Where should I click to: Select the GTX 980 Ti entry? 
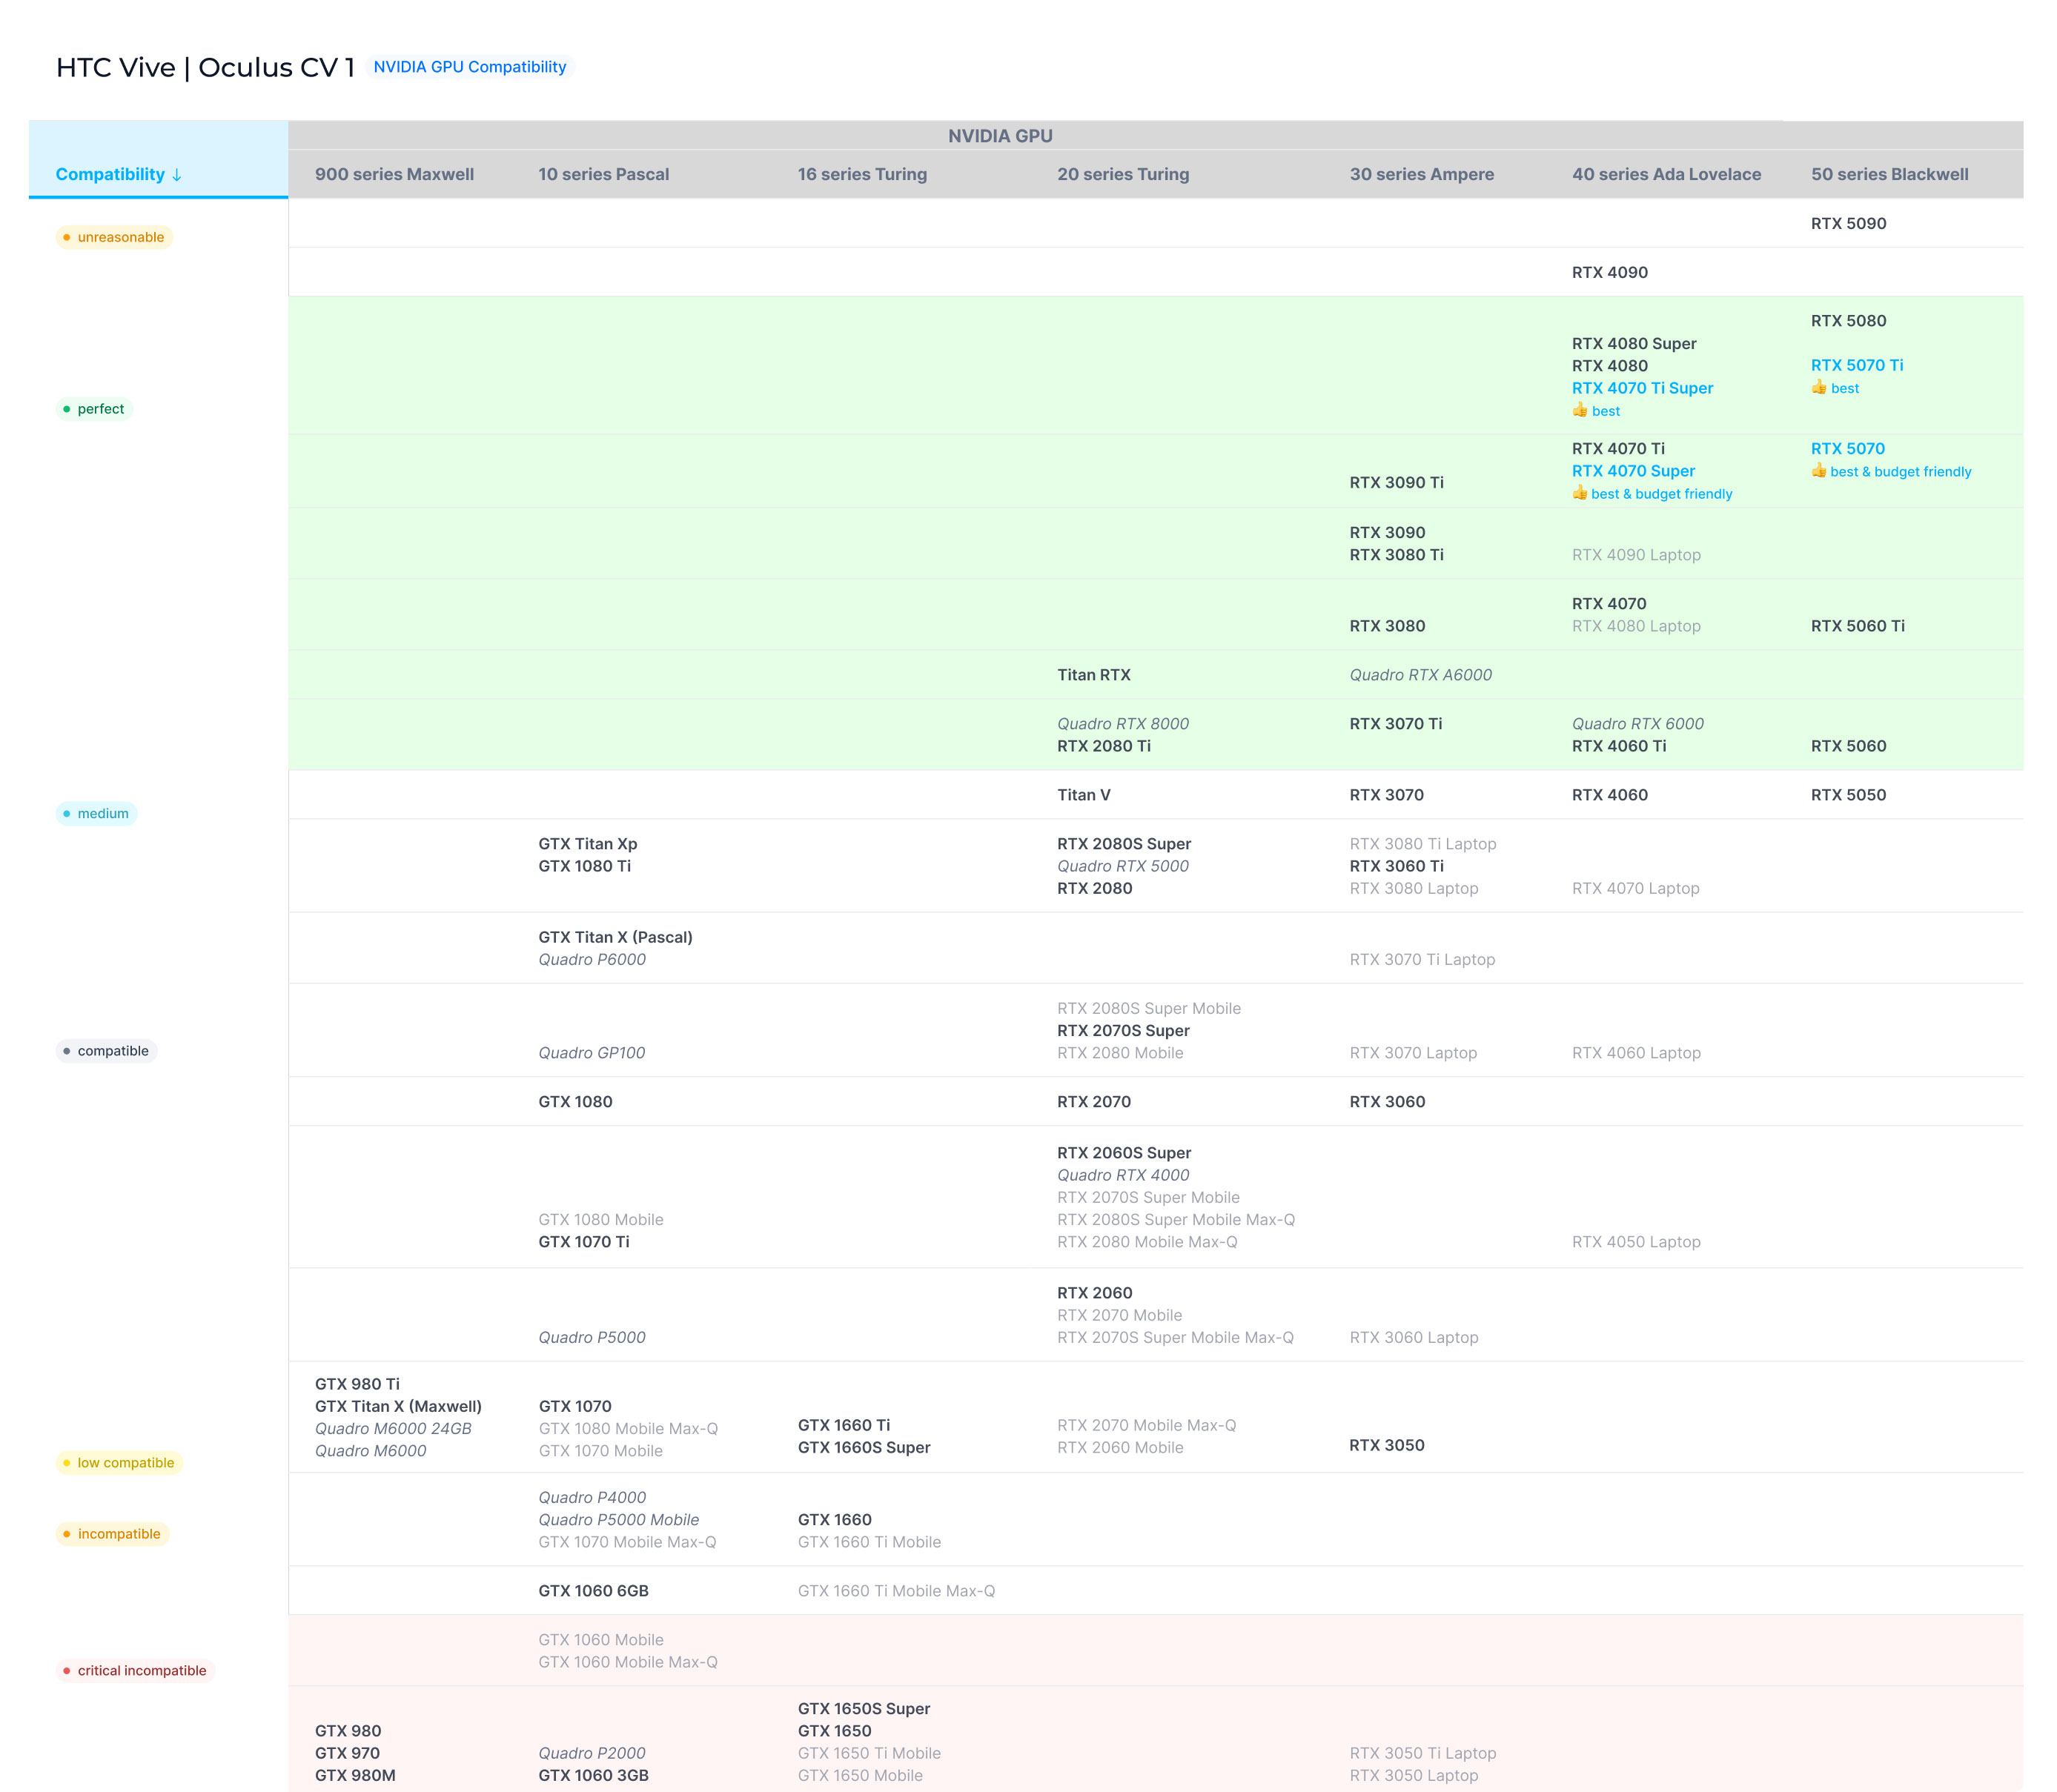pos(357,1384)
